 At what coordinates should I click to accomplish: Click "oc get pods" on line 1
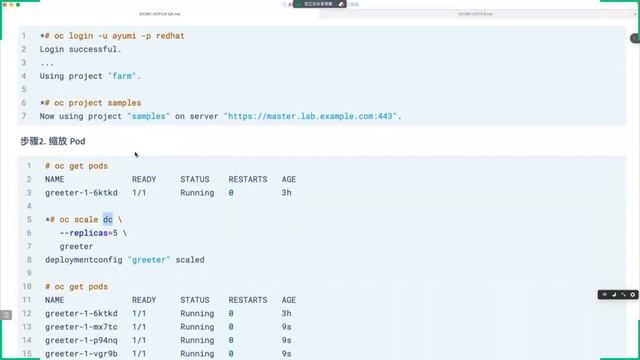(81, 166)
